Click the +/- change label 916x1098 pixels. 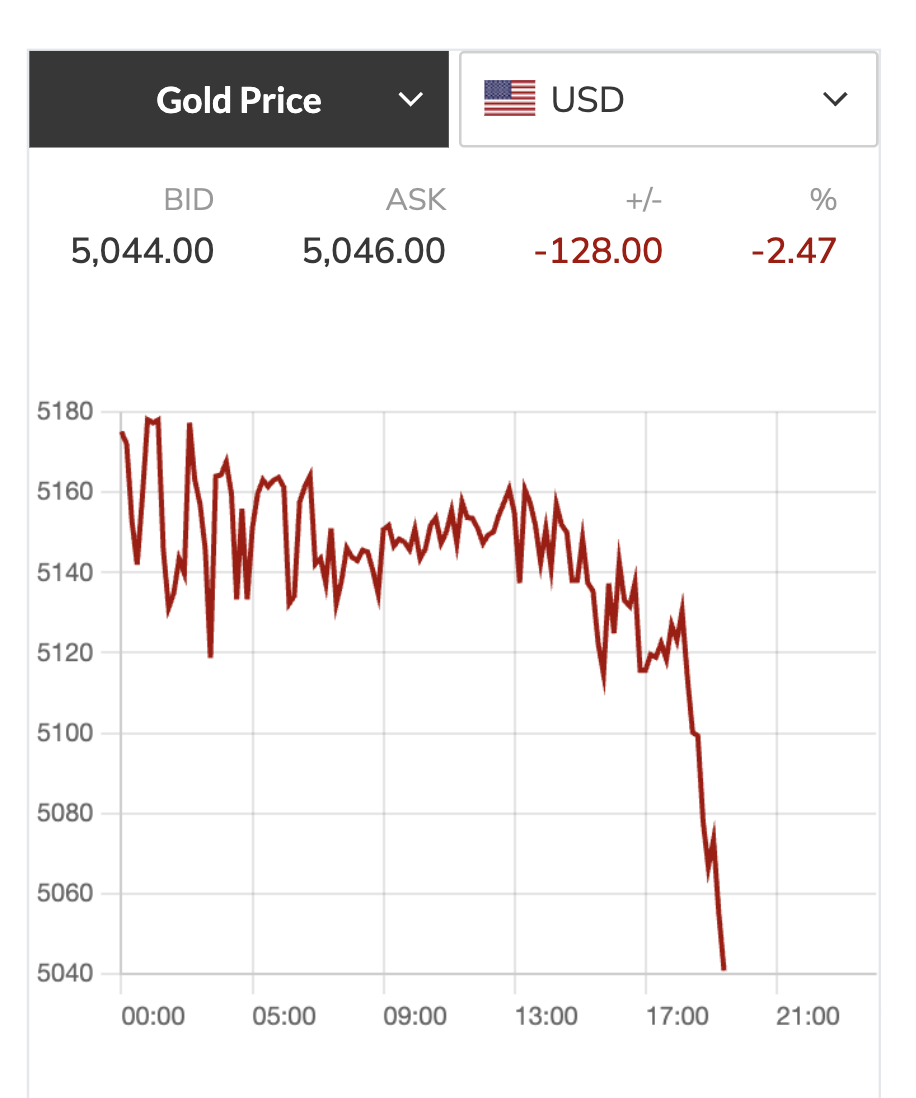click(x=644, y=200)
